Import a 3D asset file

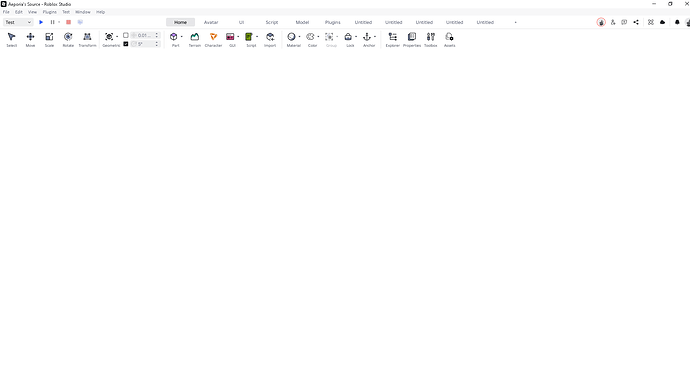tap(270, 39)
